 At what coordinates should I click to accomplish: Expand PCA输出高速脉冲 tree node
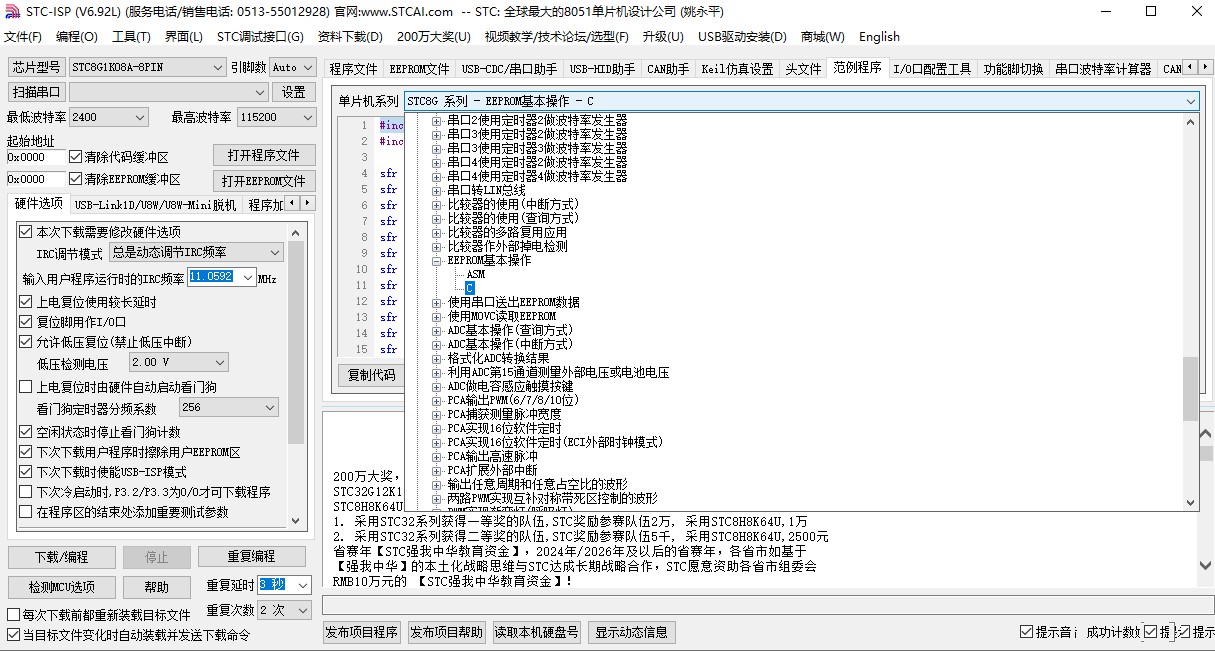pyautogui.click(x=437, y=456)
